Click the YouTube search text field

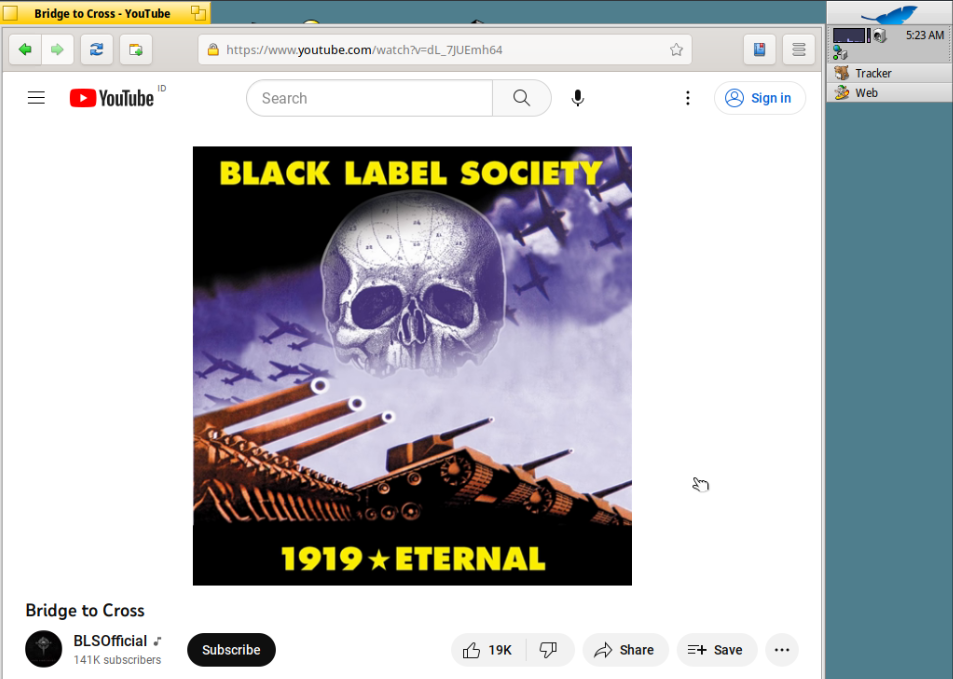point(370,98)
